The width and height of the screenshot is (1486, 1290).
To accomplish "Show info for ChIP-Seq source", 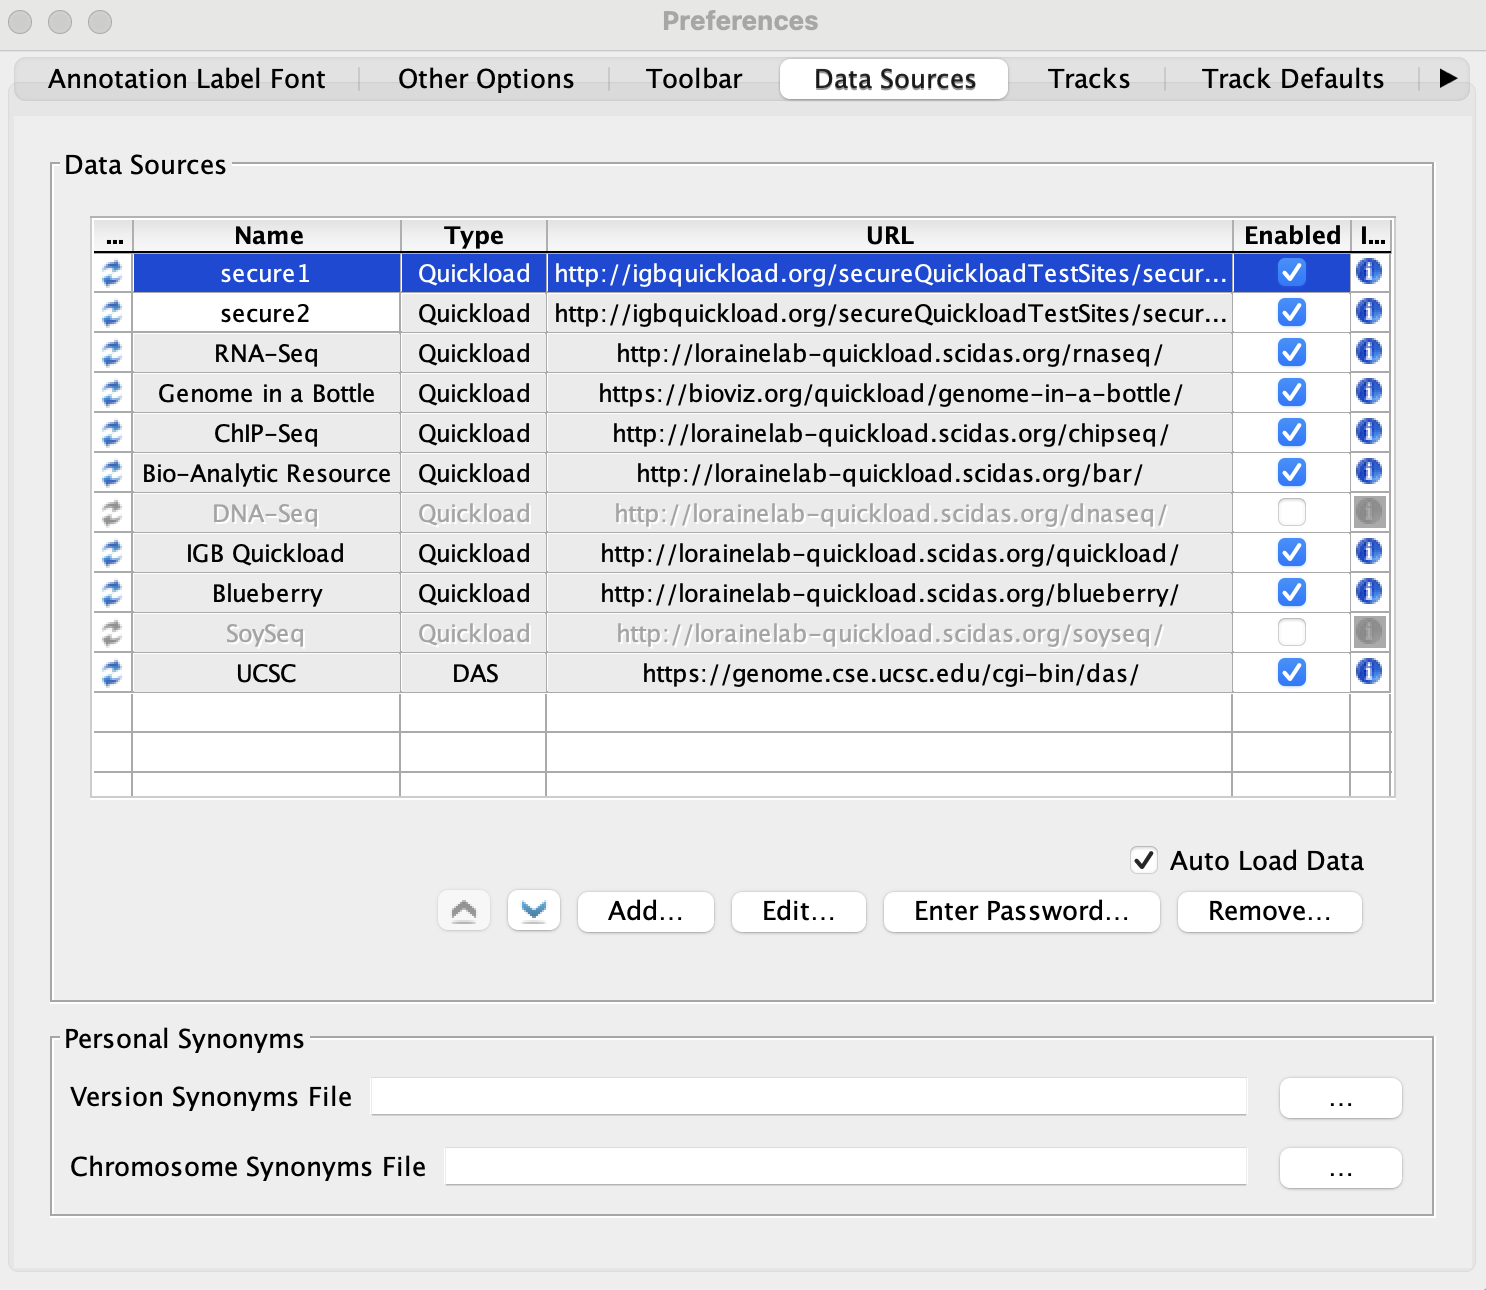I will [1369, 431].
